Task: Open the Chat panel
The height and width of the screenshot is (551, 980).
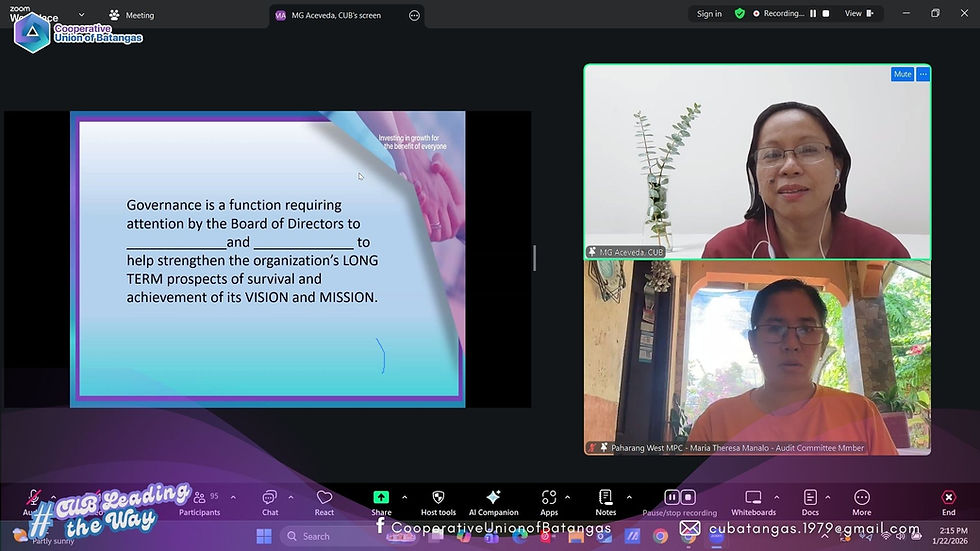Action: click(270, 503)
